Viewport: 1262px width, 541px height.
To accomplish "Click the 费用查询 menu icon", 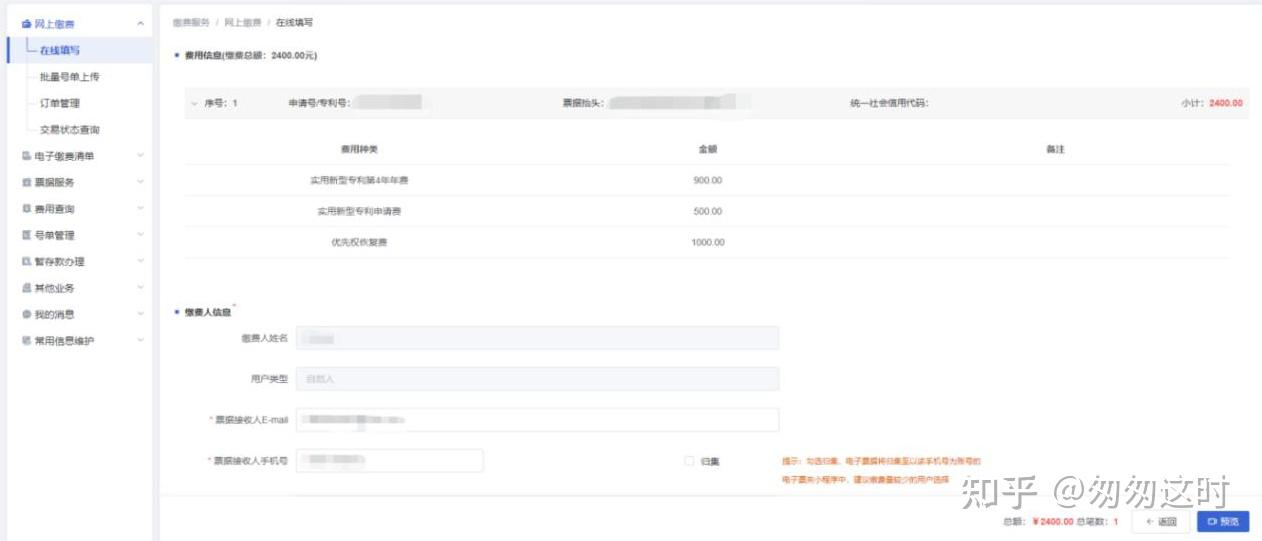I will click(x=27, y=209).
